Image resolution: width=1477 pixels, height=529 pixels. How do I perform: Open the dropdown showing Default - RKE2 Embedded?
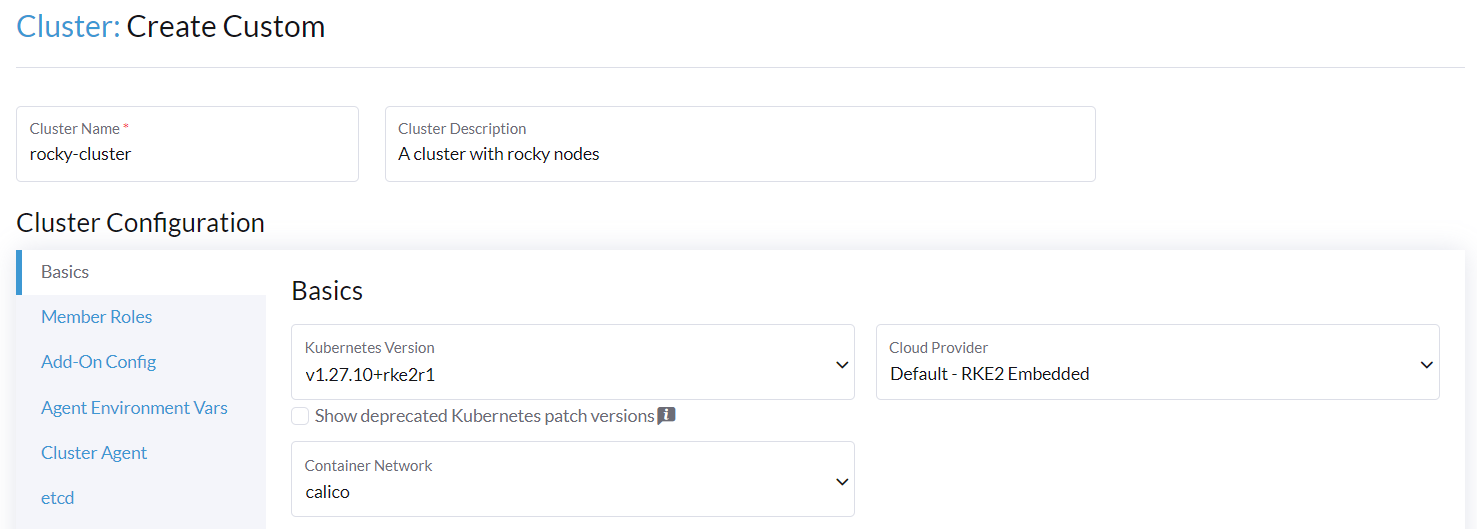[1140, 375]
